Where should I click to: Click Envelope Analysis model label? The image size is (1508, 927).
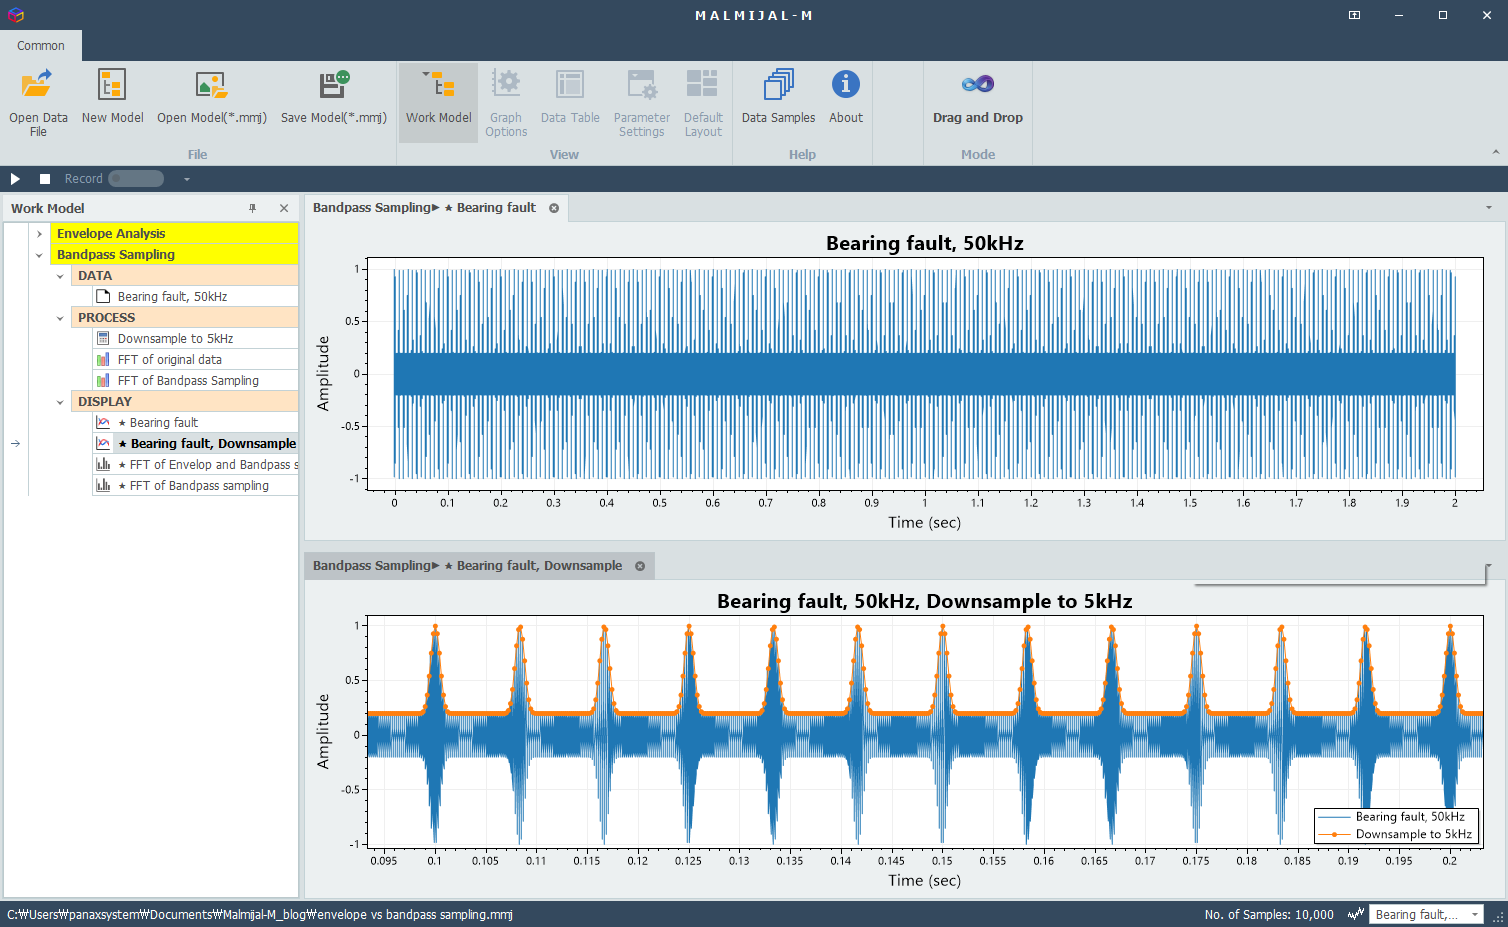click(111, 234)
